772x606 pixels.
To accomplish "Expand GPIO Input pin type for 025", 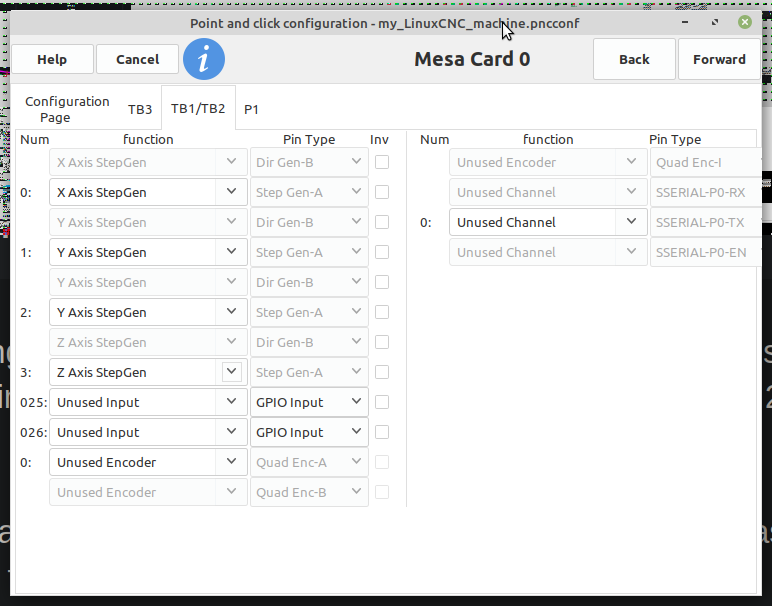I will coord(309,403).
